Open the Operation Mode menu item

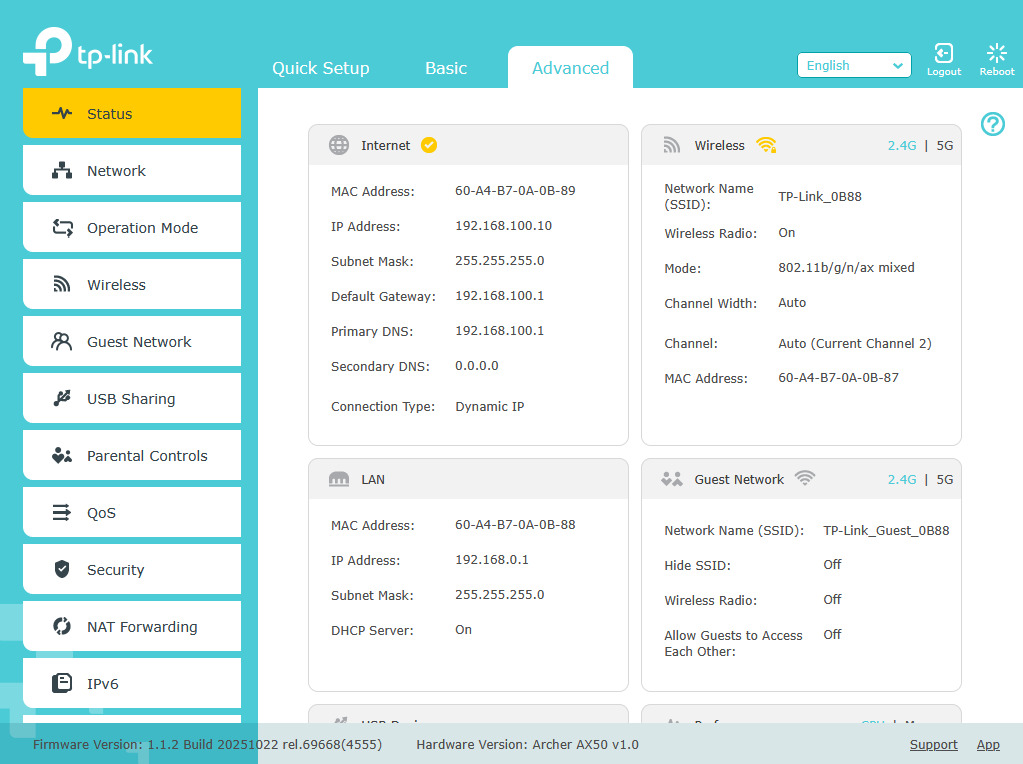132,227
